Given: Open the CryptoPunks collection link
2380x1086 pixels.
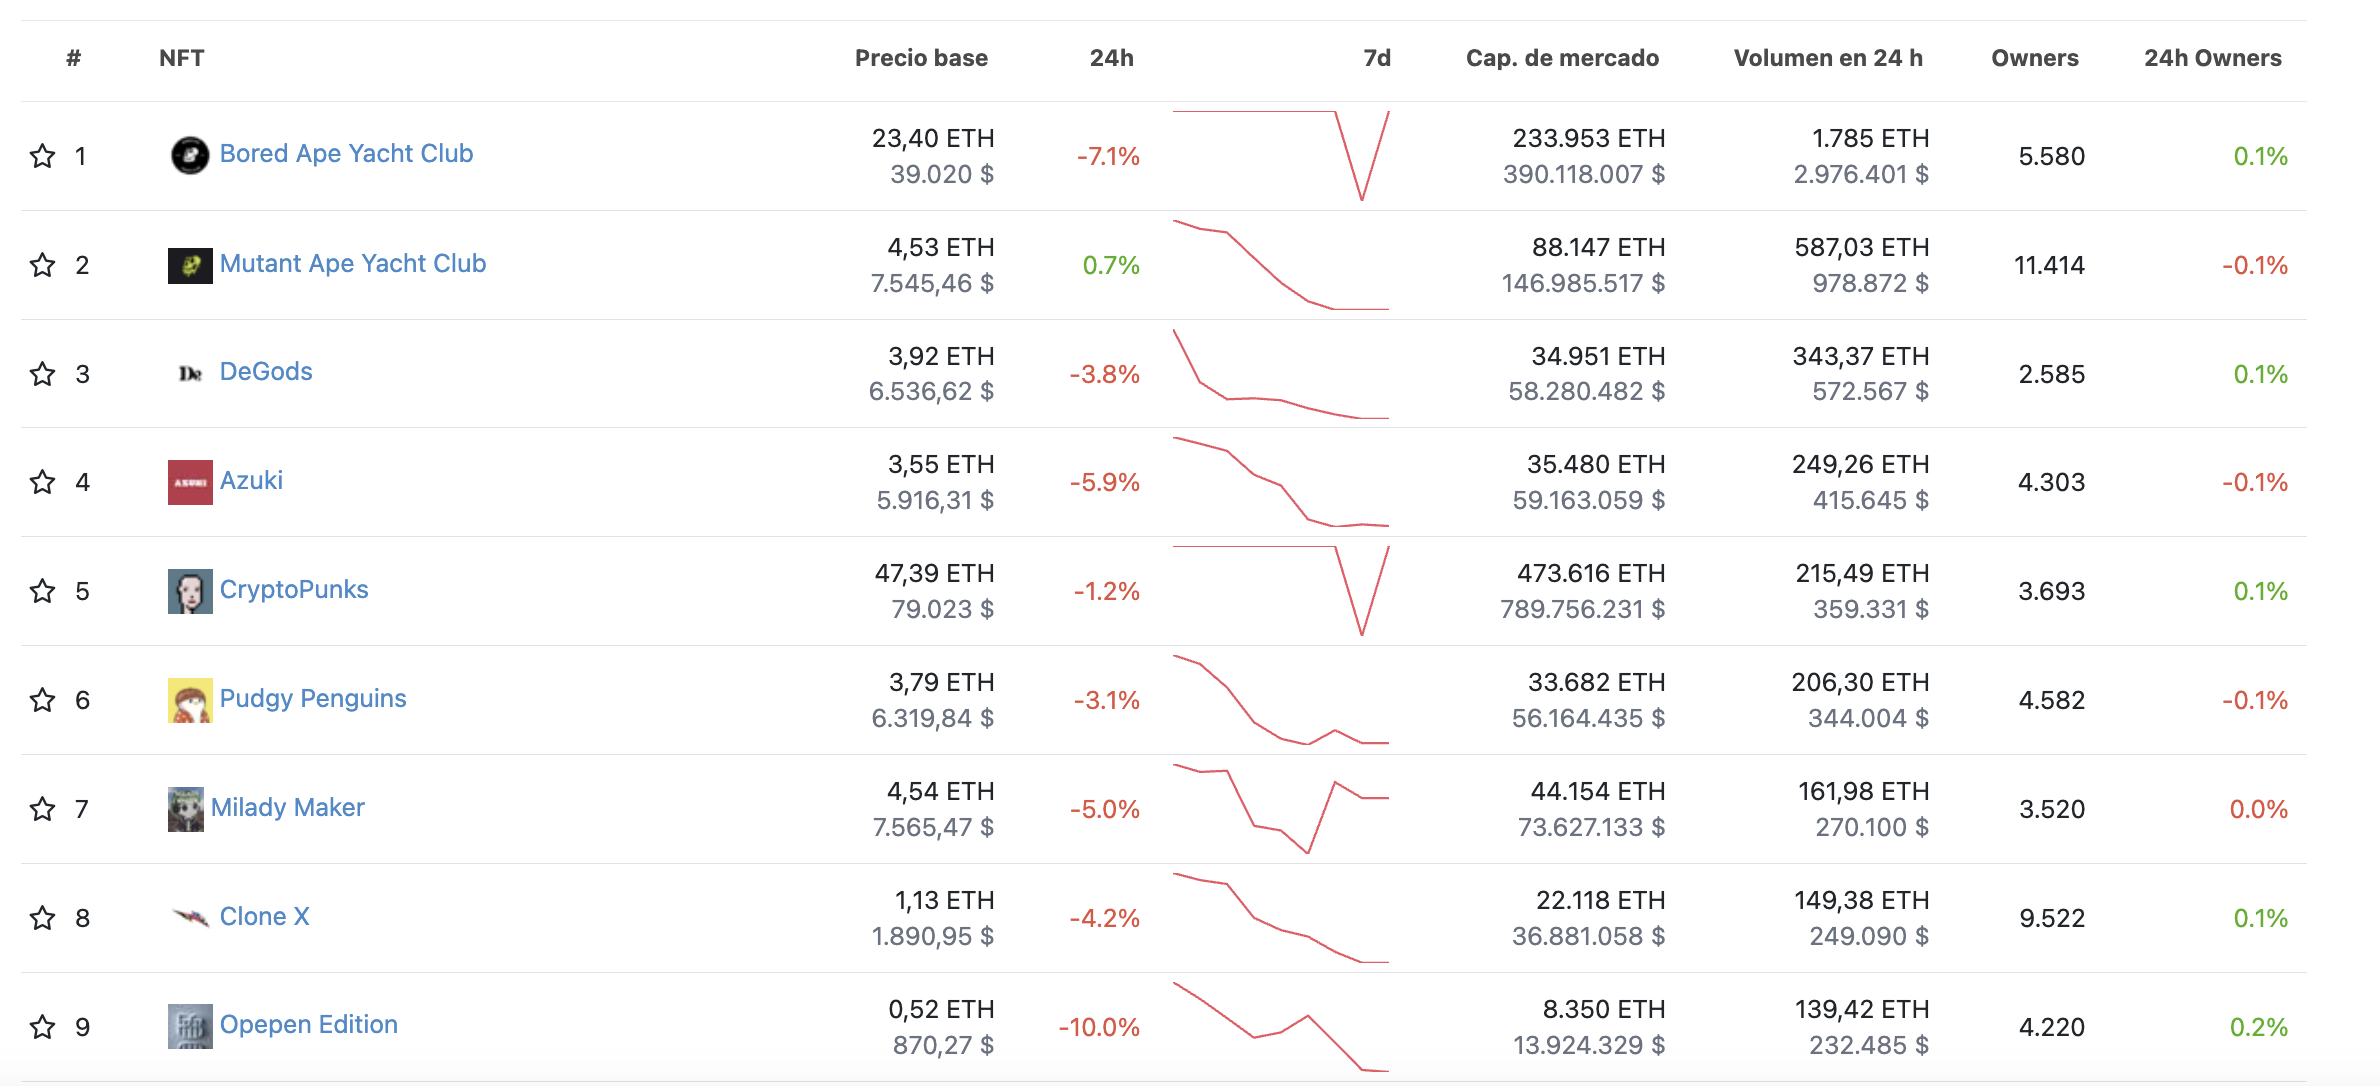Looking at the screenshot, I should 294,590.
